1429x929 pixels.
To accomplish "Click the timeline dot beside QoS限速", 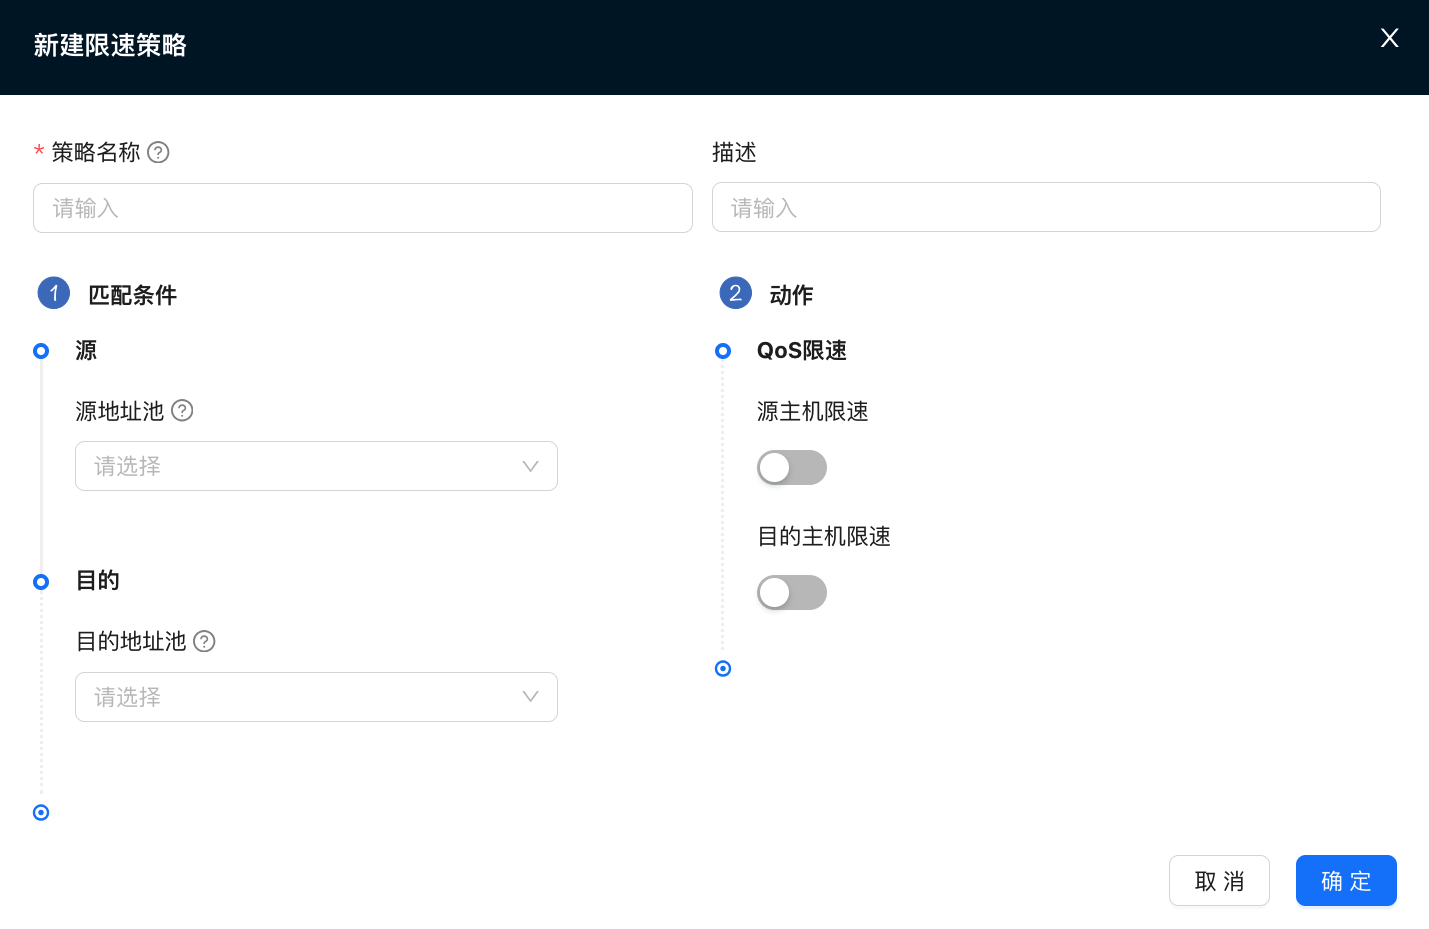I will coord(723,351).
